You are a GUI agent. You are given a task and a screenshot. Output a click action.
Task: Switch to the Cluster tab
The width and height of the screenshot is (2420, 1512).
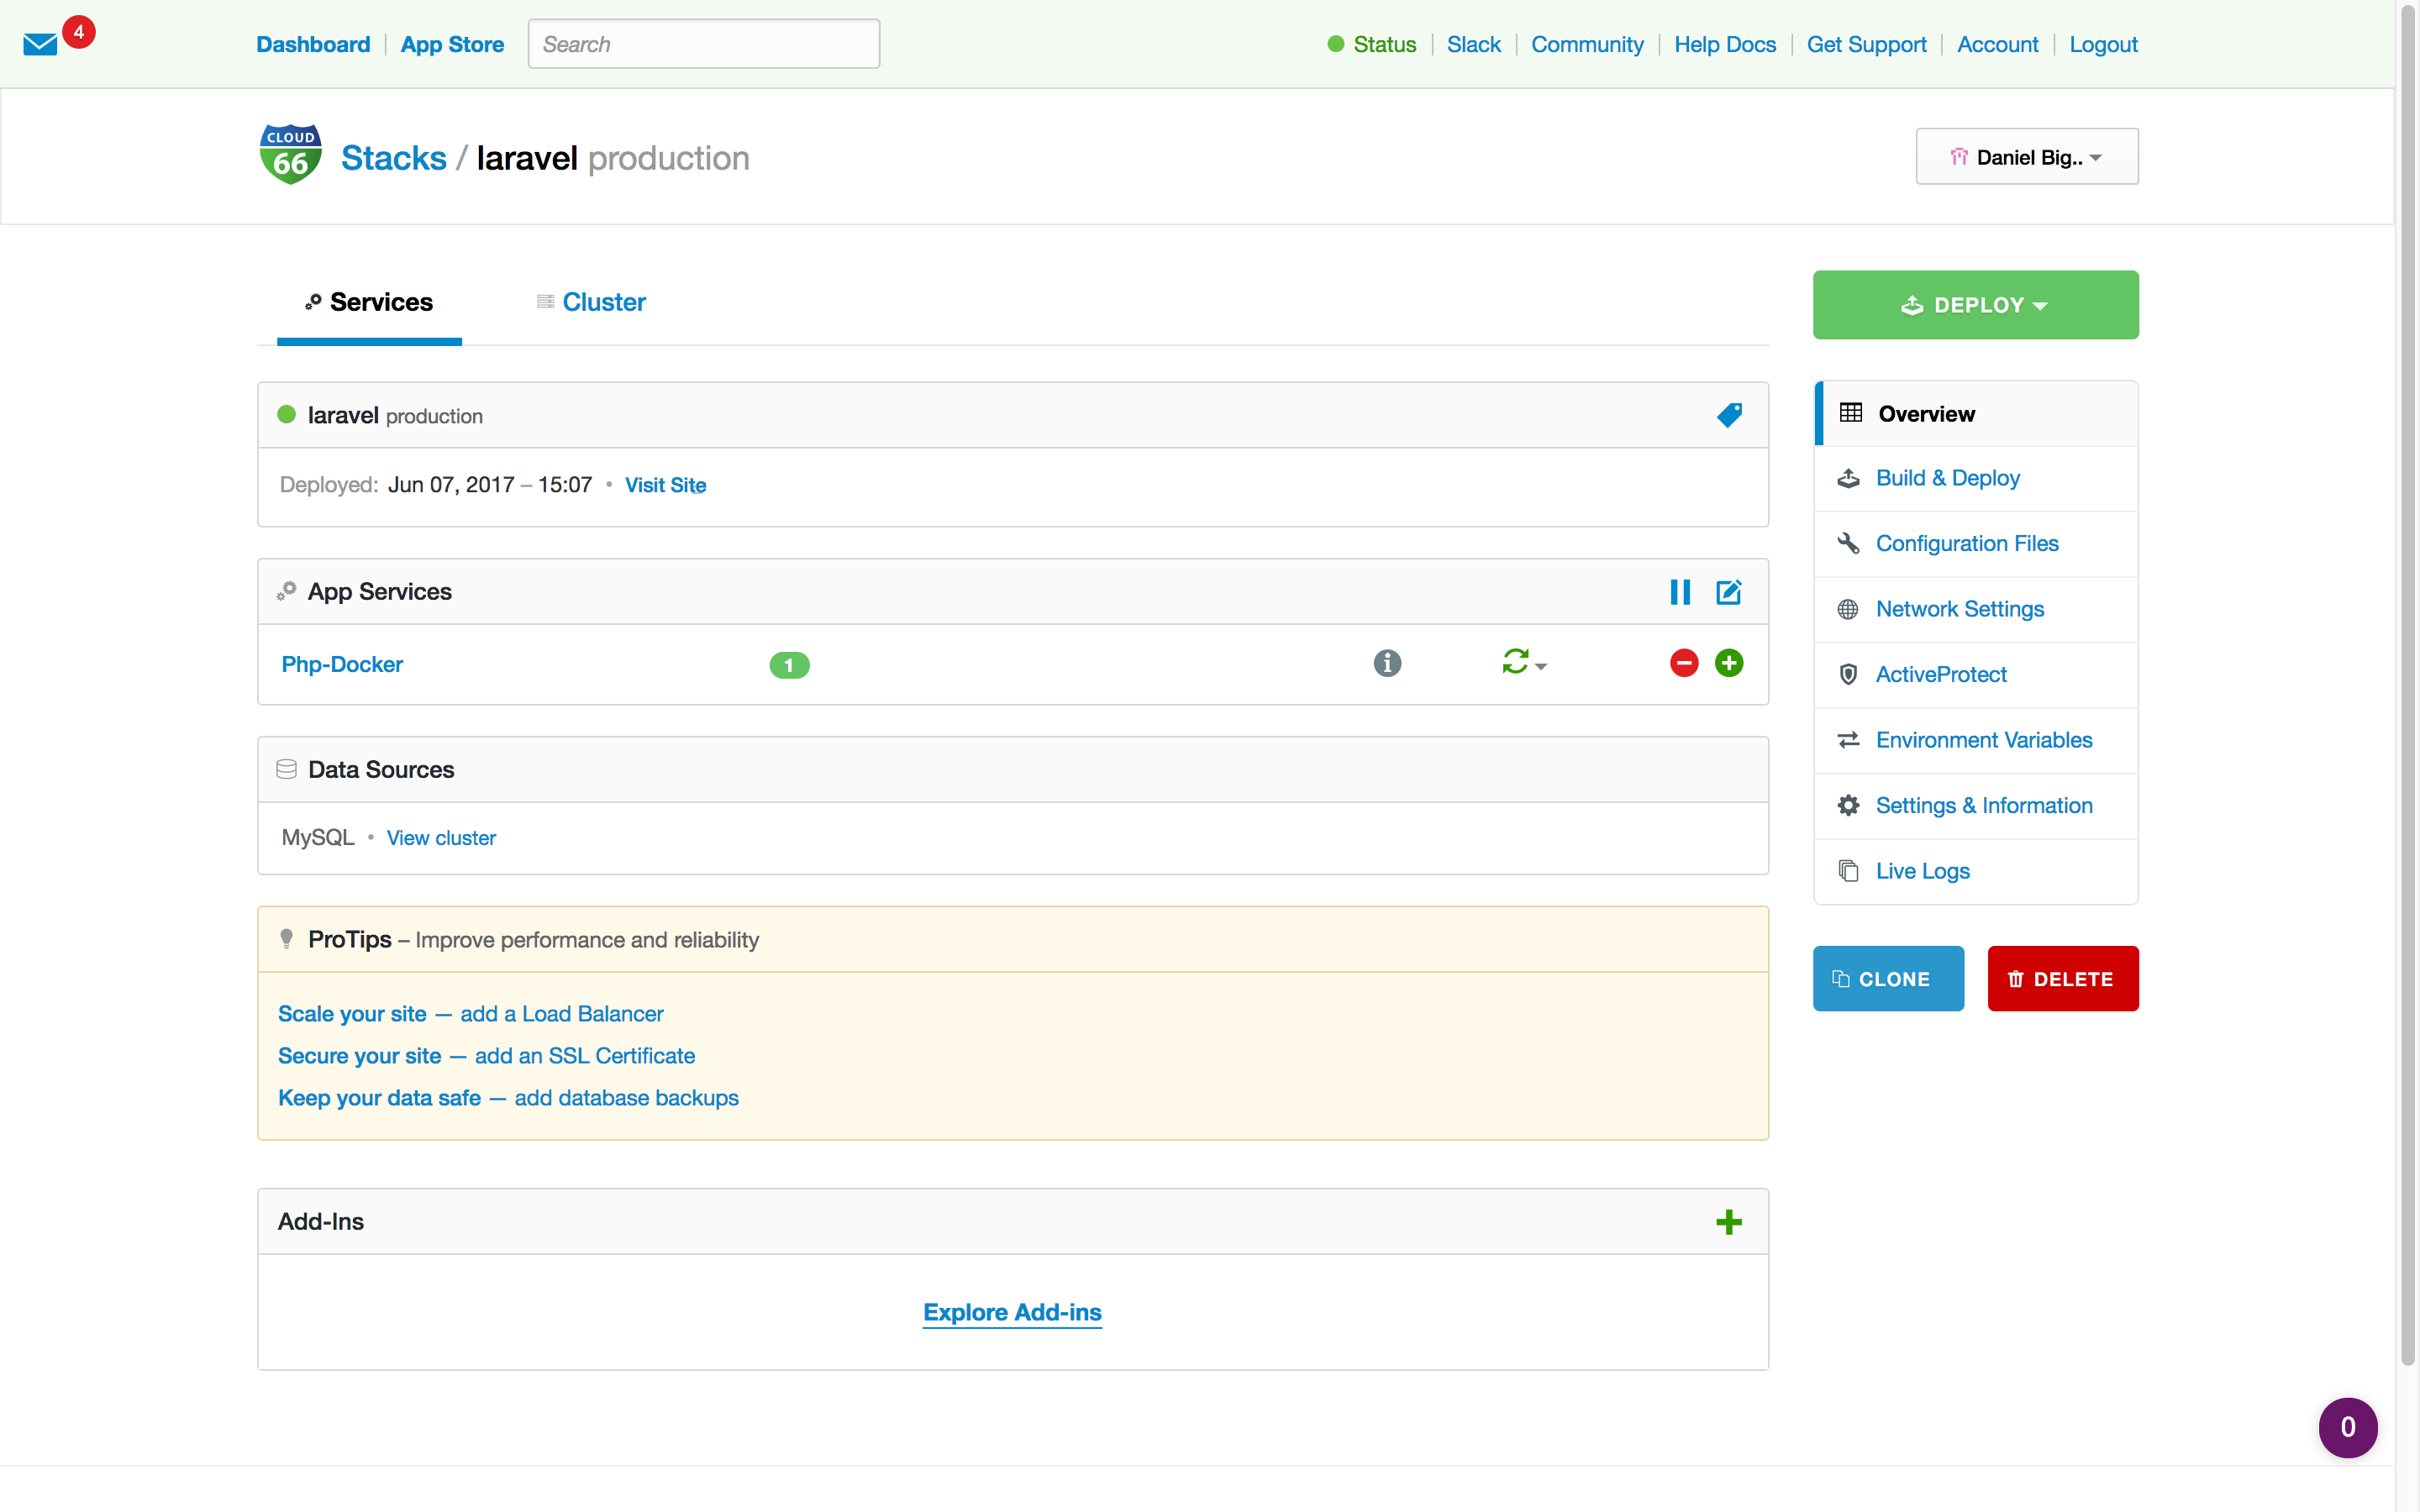[x=602, y=302]
